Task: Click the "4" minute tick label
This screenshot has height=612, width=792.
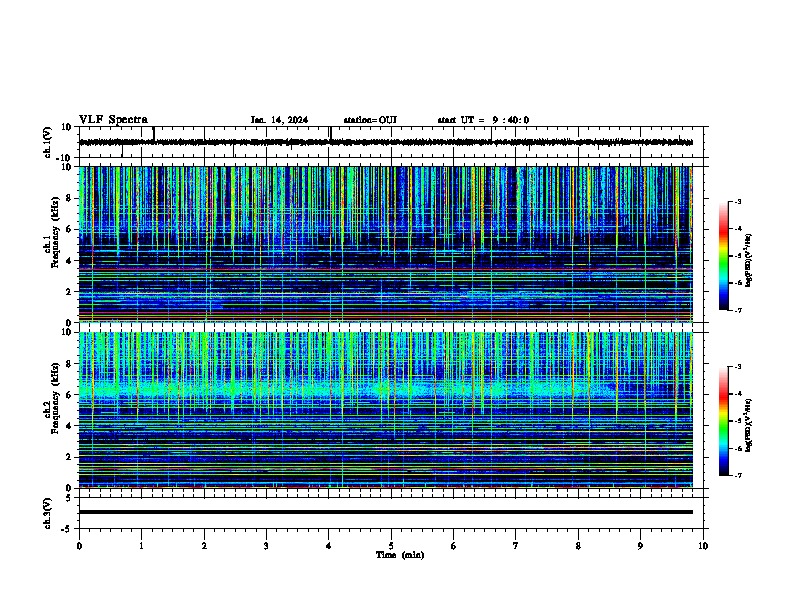Action: pos(329,546)
